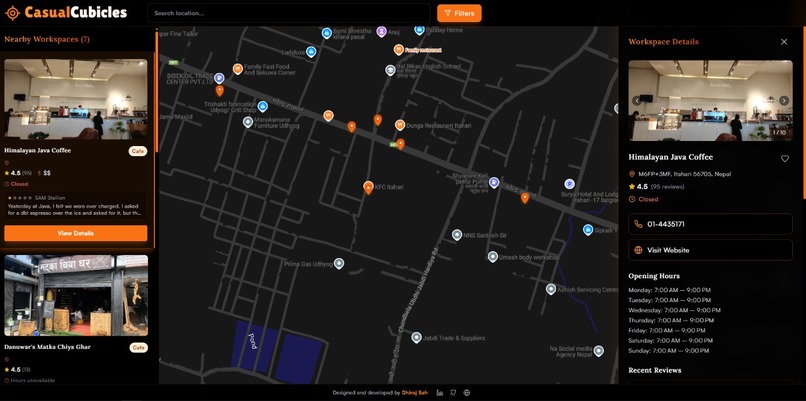Click the CasualCubicles target logo icon
This screenshot has width=806, height=401.
(12, 13)
